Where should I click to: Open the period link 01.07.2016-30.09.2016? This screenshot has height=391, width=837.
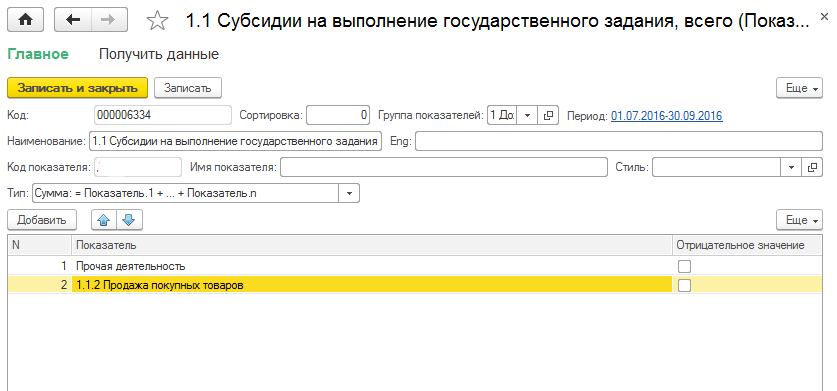tap(667, 115)
